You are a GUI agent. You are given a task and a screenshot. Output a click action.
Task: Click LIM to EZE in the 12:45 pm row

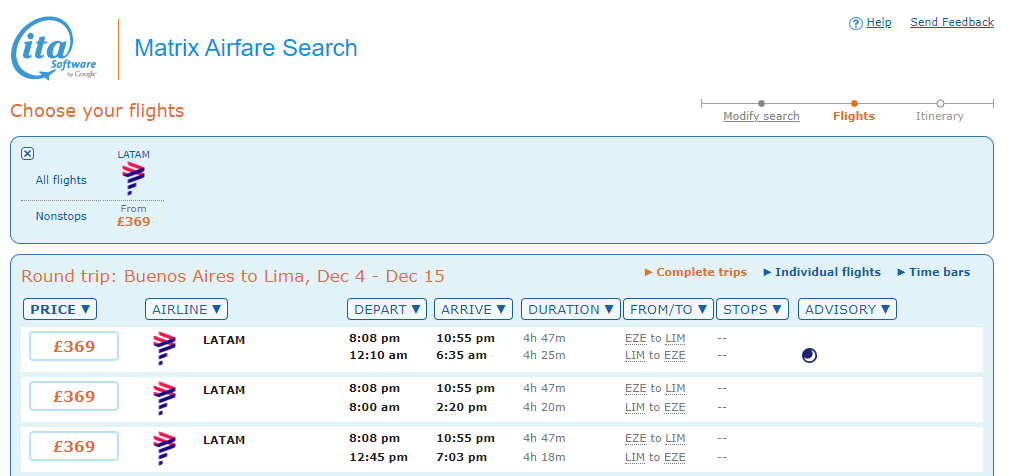pos(655,457)
